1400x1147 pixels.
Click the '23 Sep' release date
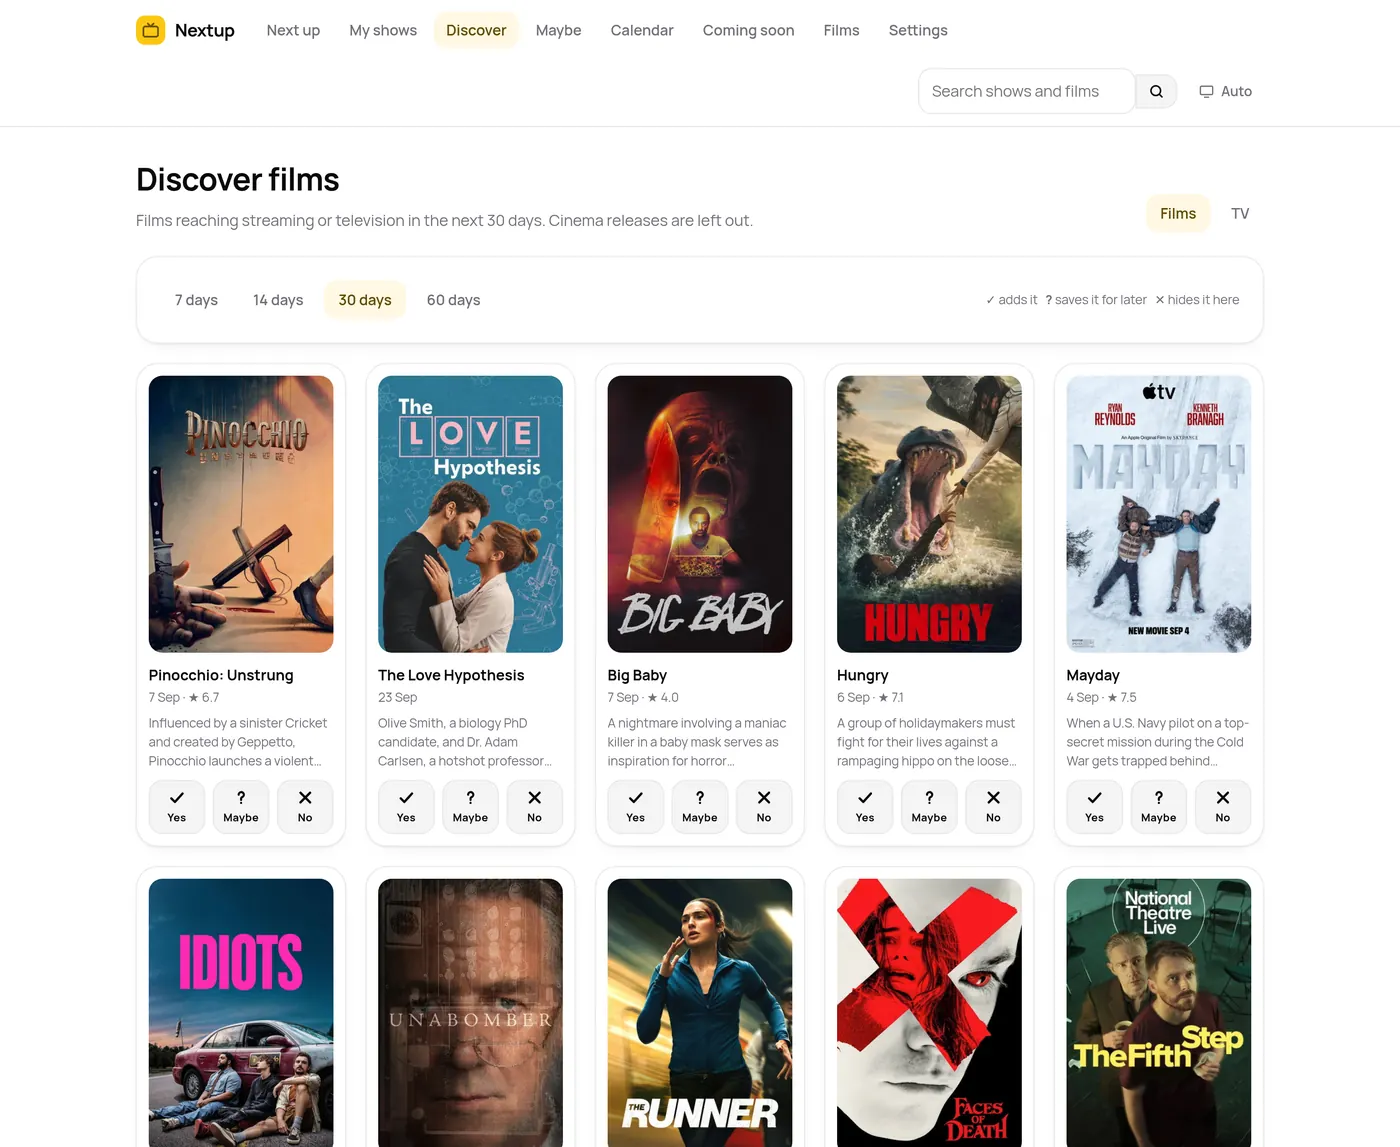point(398,697)
